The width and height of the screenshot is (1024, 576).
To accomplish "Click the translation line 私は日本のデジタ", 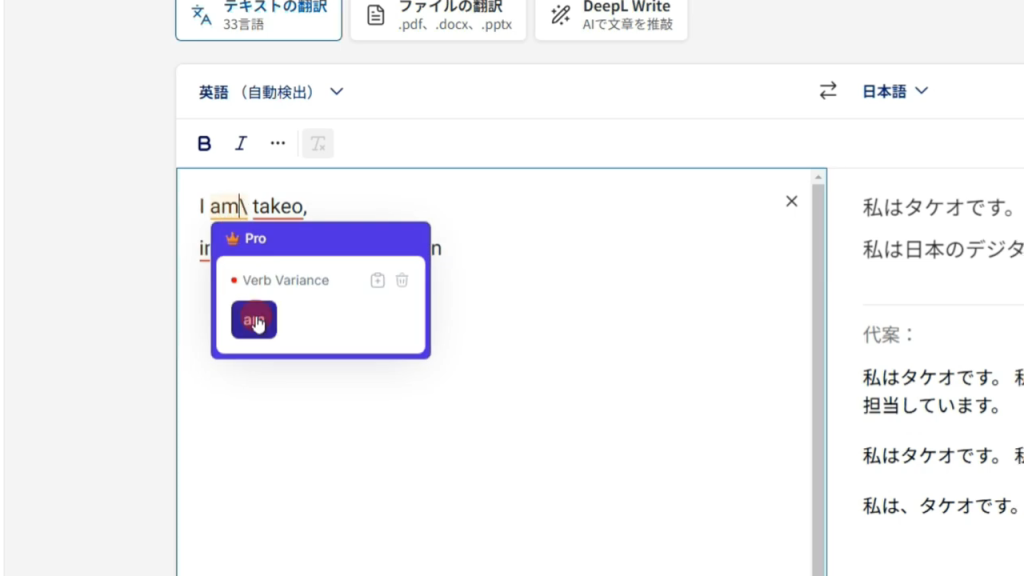I will pyautogui.click(x=943, y=249).
